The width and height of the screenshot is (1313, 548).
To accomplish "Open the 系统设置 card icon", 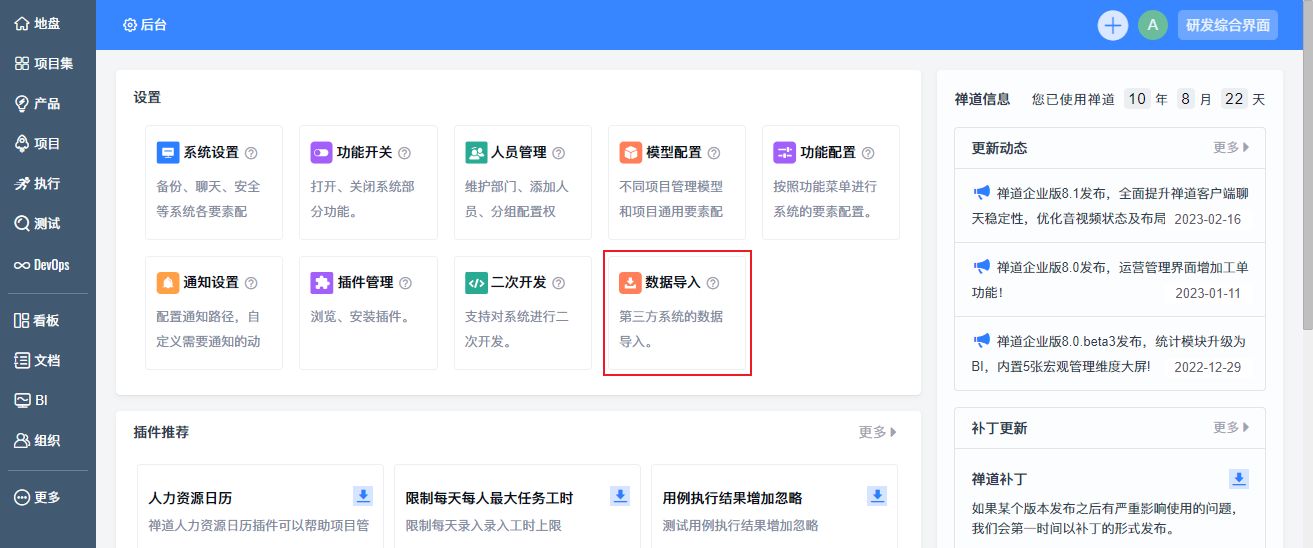I will coord(168,153).
